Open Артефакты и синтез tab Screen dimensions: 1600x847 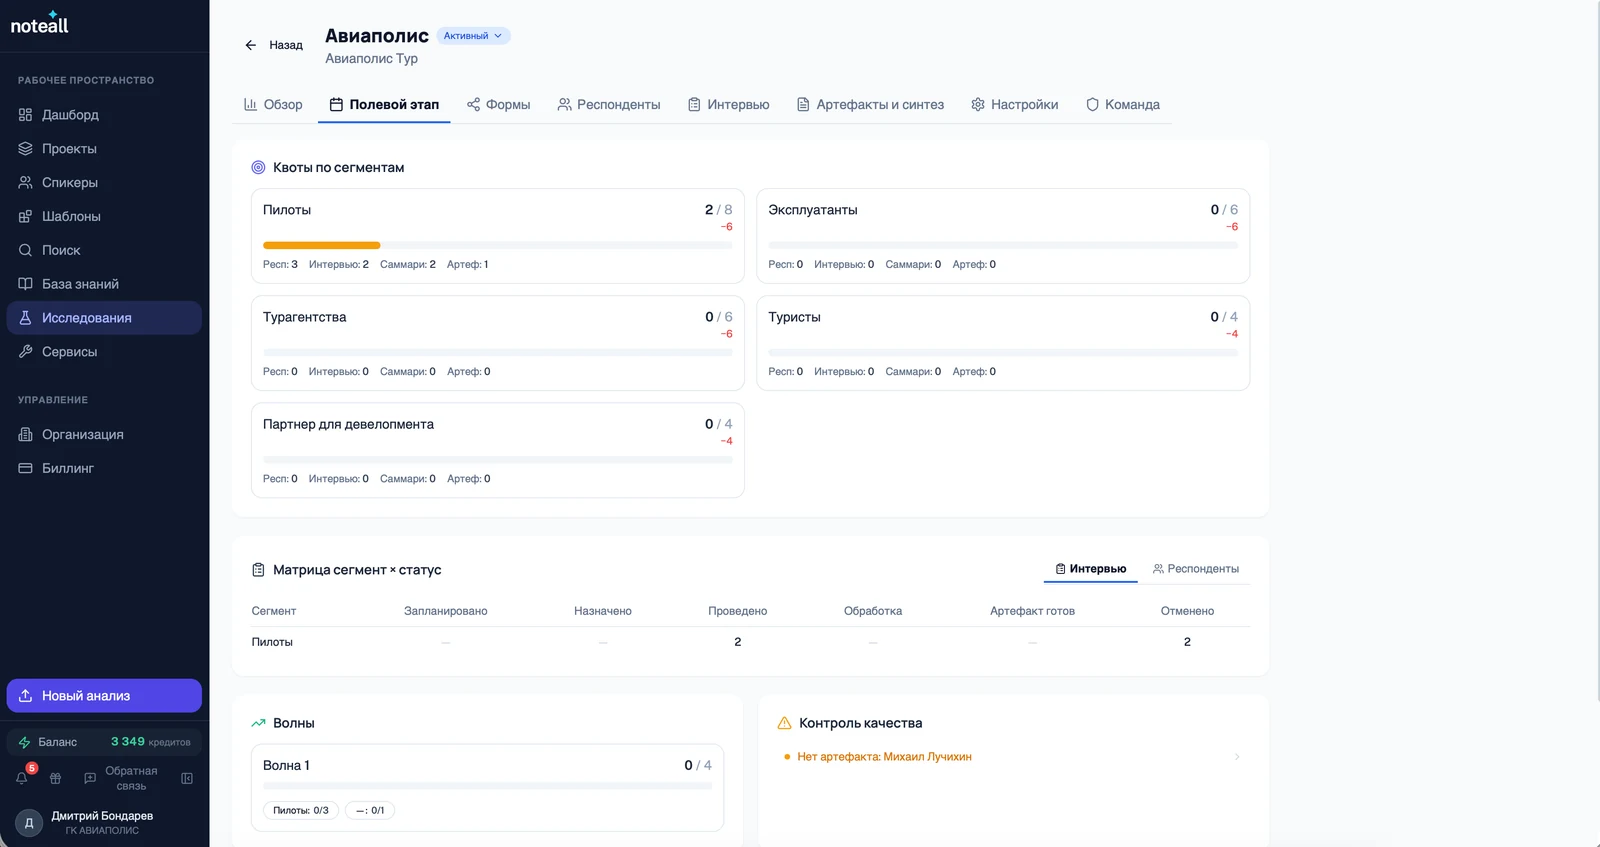pyautogui.click(x=870, y=105)
